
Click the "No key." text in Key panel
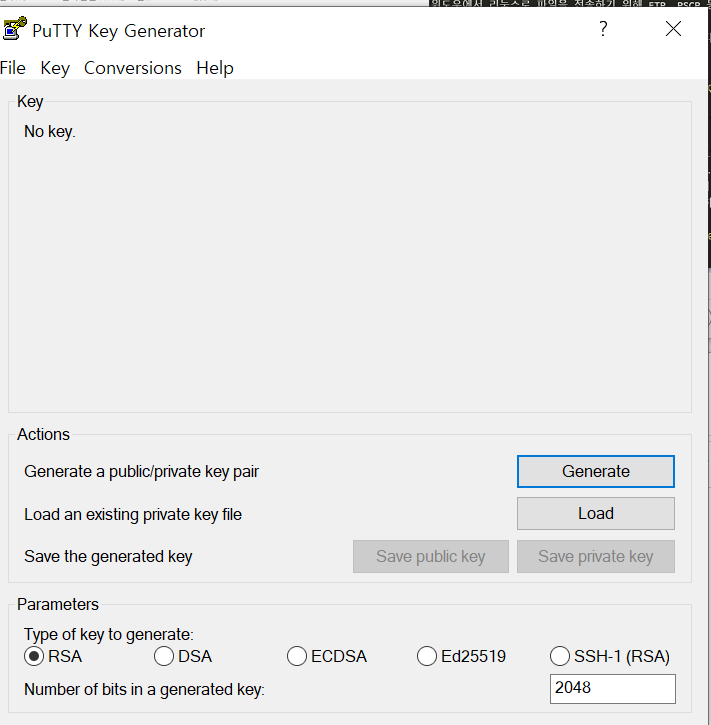[50, 132]
